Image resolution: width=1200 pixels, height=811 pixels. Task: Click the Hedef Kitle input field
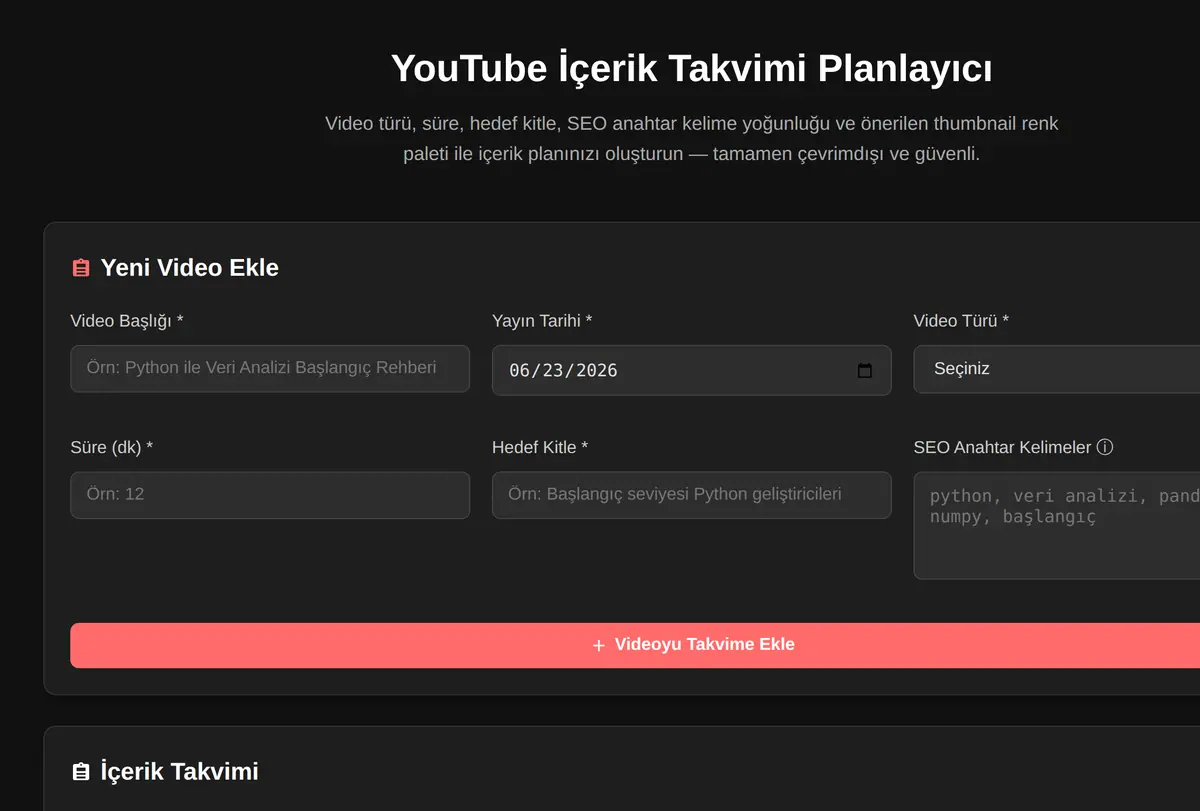[x=692, y=495]
